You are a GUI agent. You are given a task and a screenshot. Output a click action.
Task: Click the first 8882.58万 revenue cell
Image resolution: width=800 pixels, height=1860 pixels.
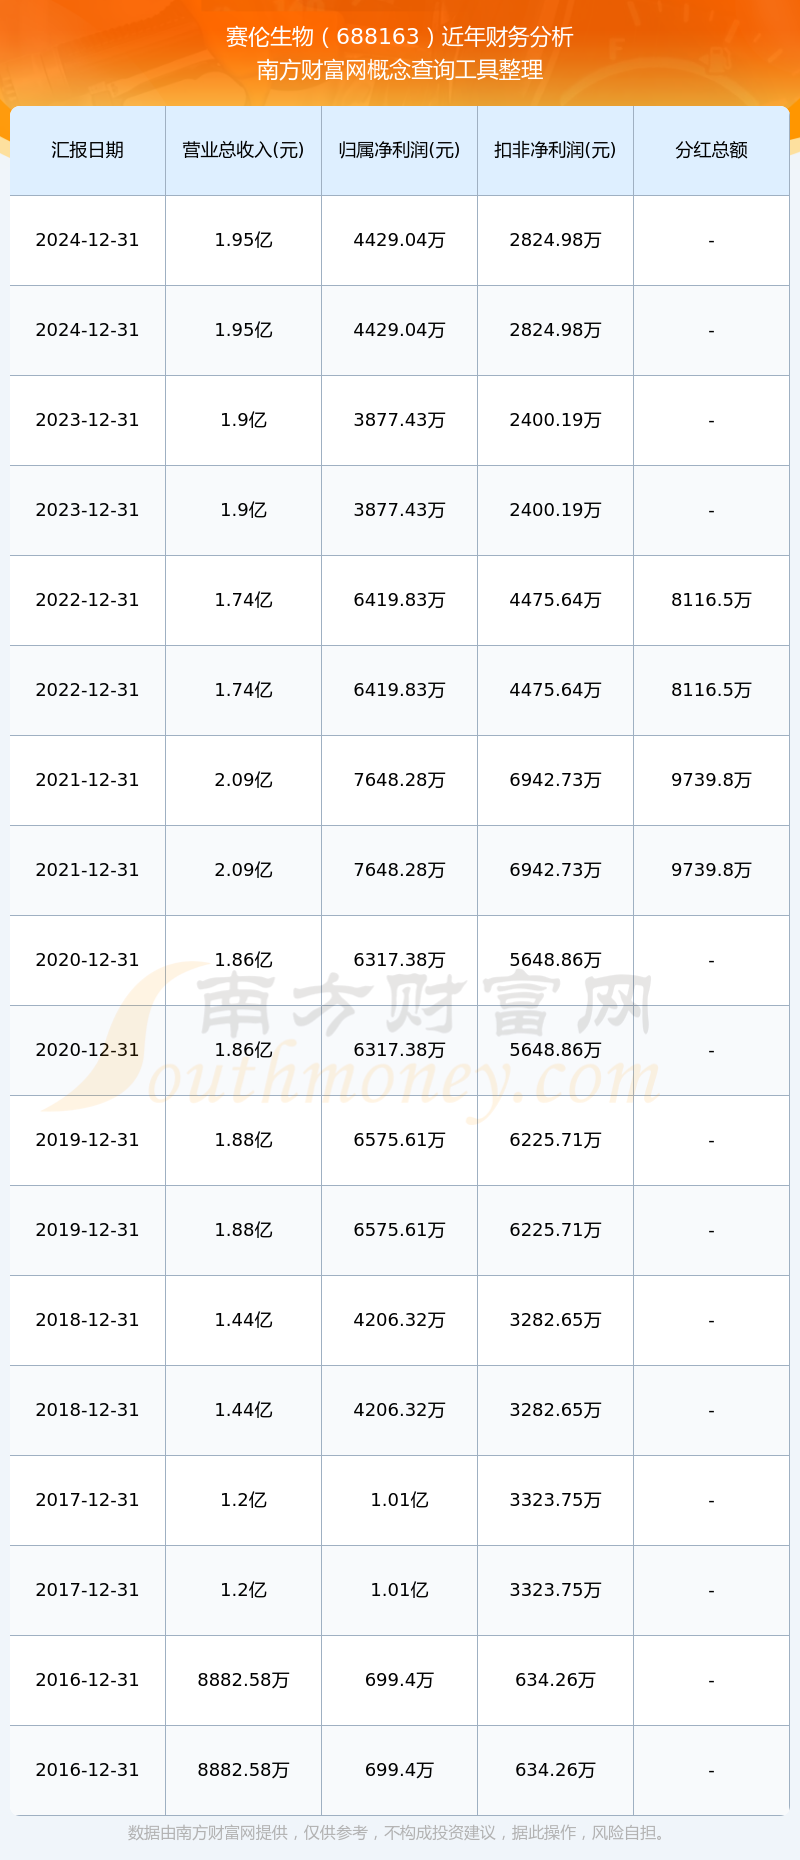point(243,1680)
